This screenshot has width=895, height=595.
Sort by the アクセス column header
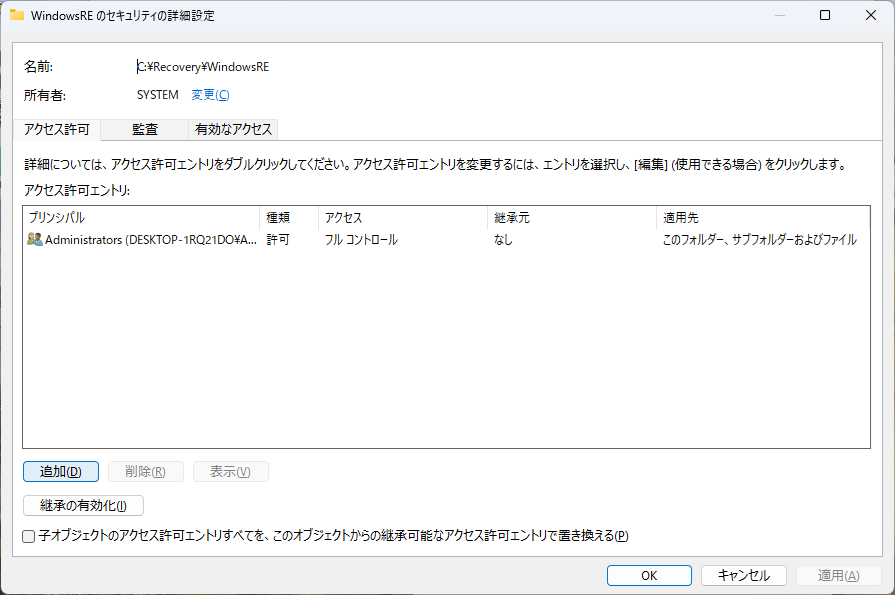(402, 217)
